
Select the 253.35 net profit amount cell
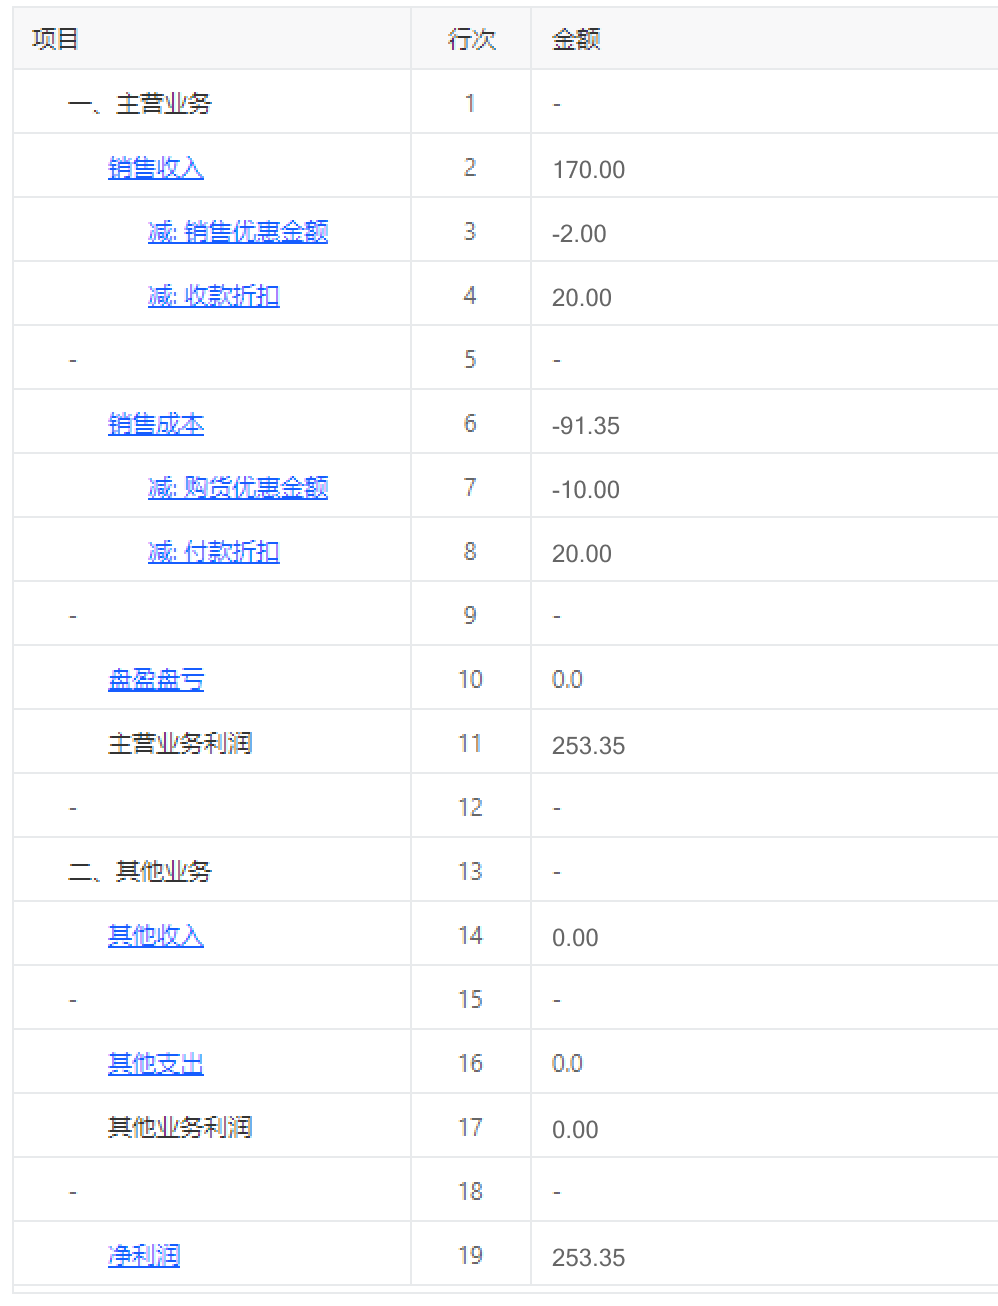pos(588,1256)
